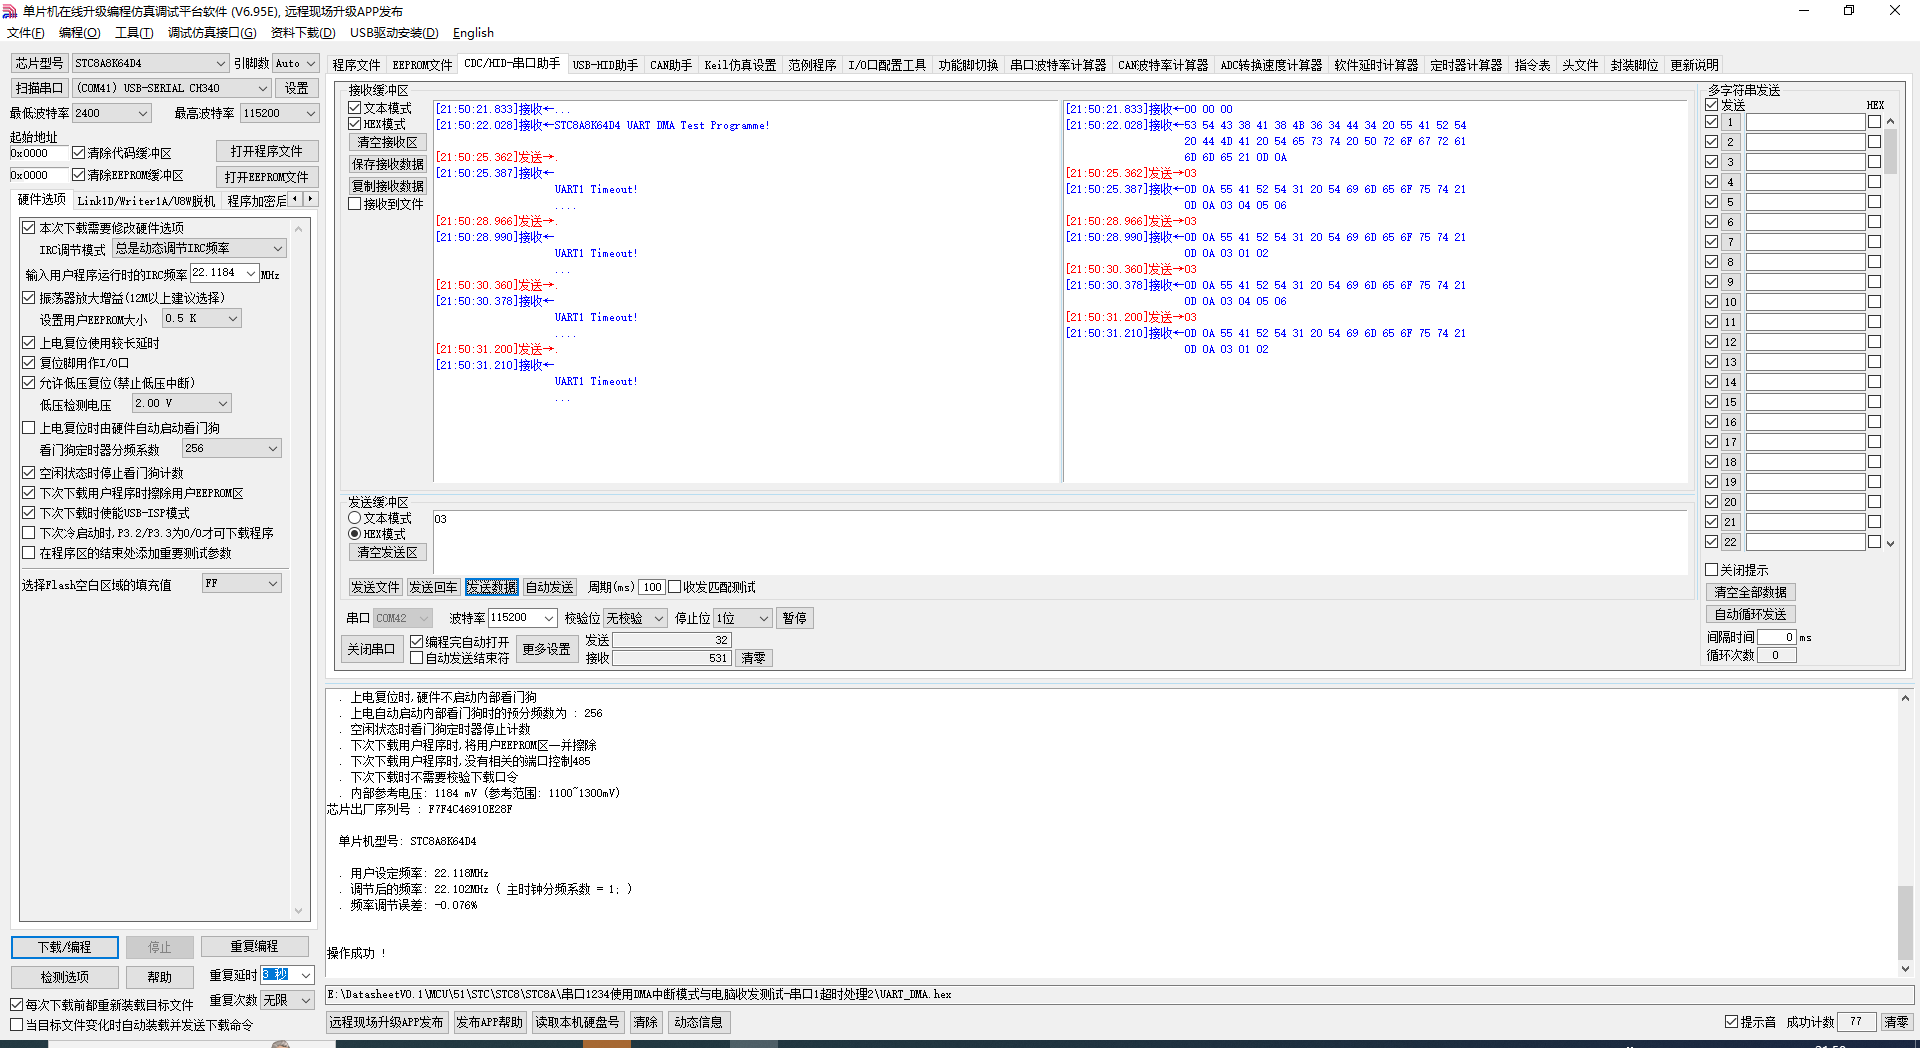Switch to USB-HID助手 tab
The height and width of the screenshot is (1048, 1920).
[605, 65]
